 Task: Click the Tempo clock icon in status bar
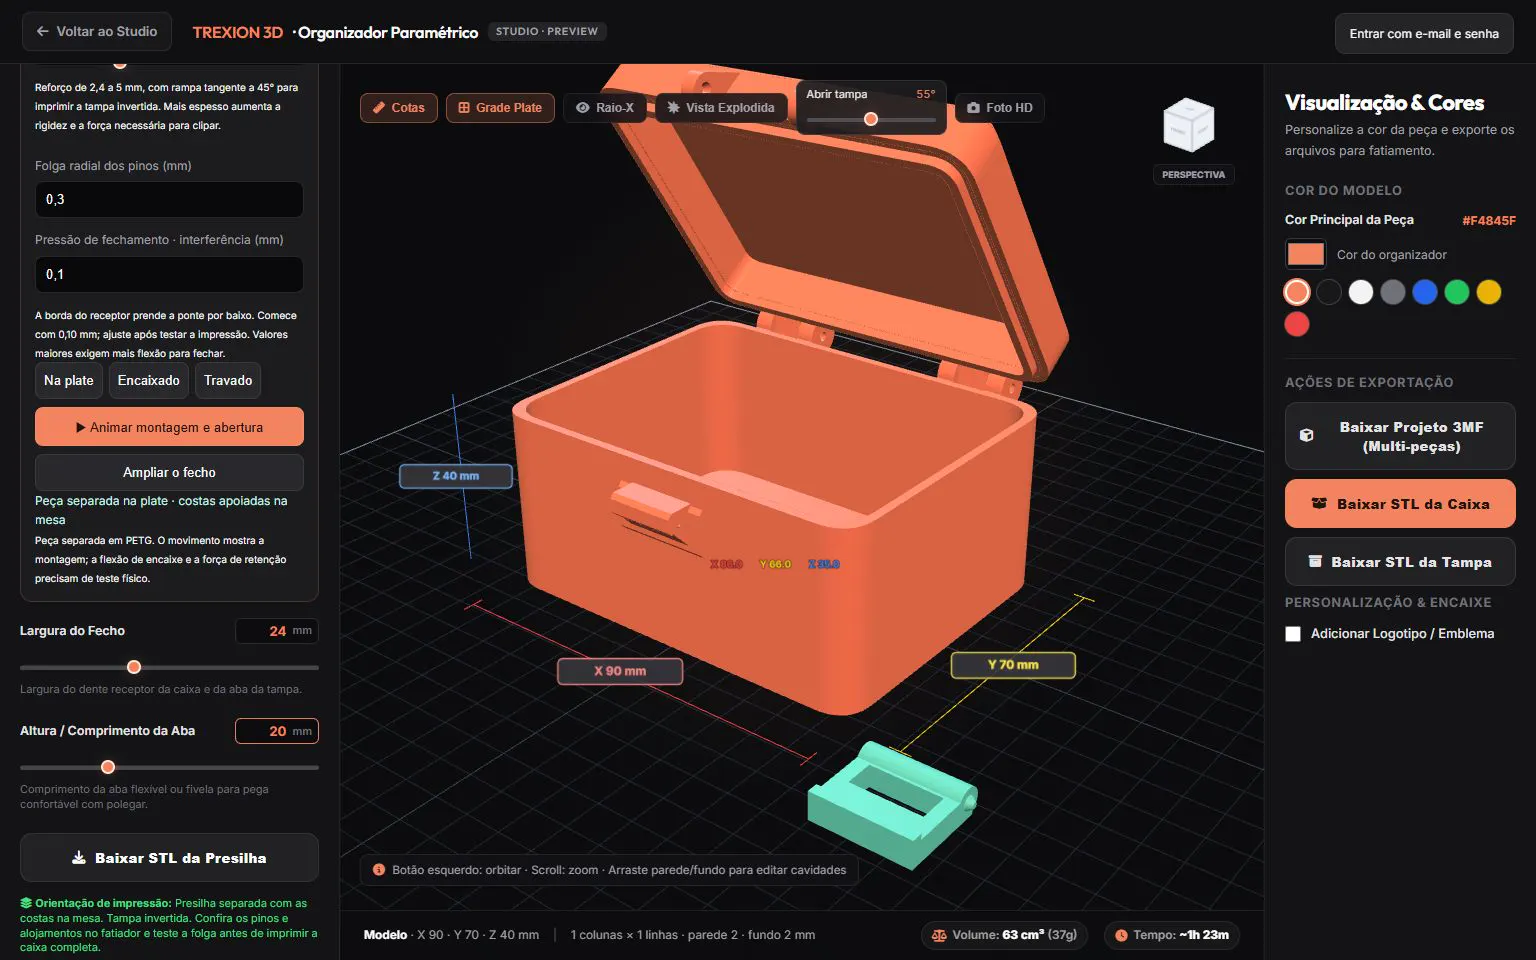coord(1121,936)
